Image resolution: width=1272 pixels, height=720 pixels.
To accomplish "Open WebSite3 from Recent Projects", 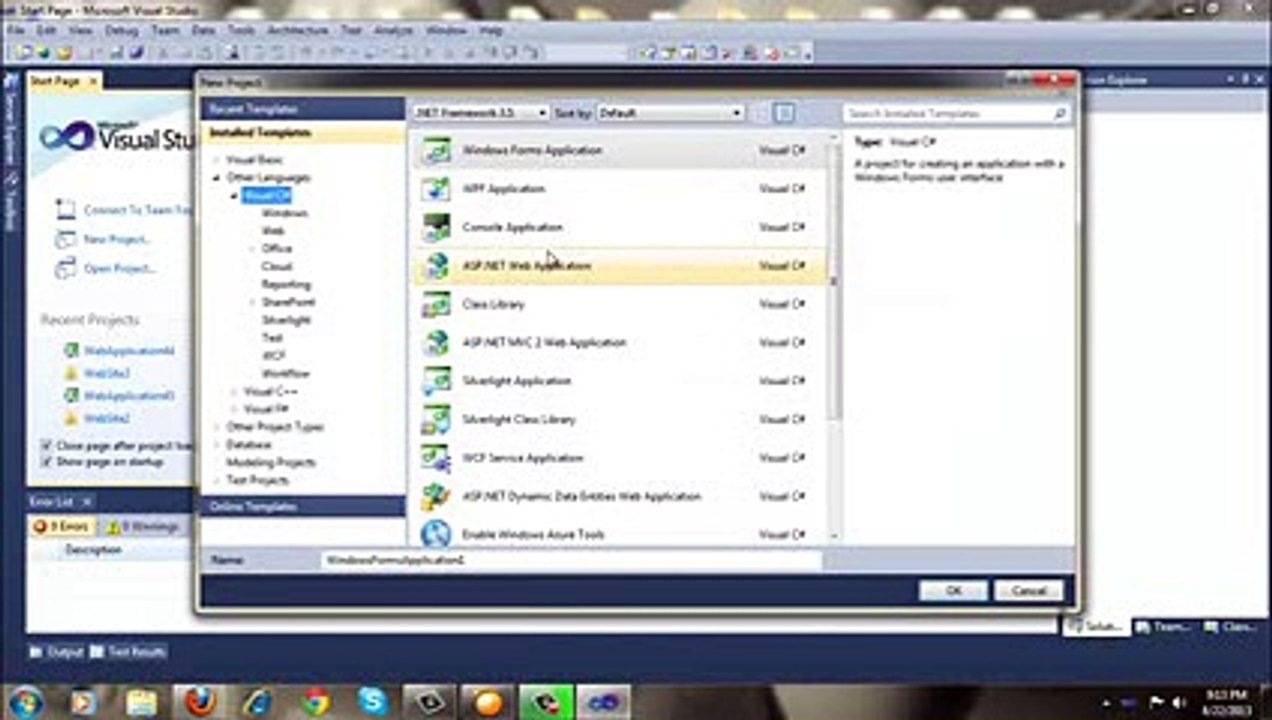I will click(107, 373).
